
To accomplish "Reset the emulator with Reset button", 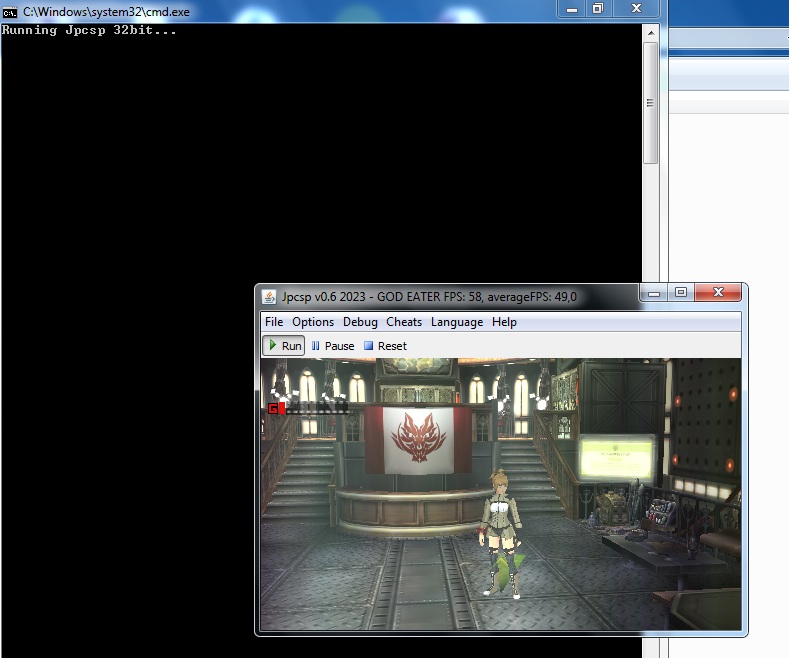I will click(x=385, y=346).
